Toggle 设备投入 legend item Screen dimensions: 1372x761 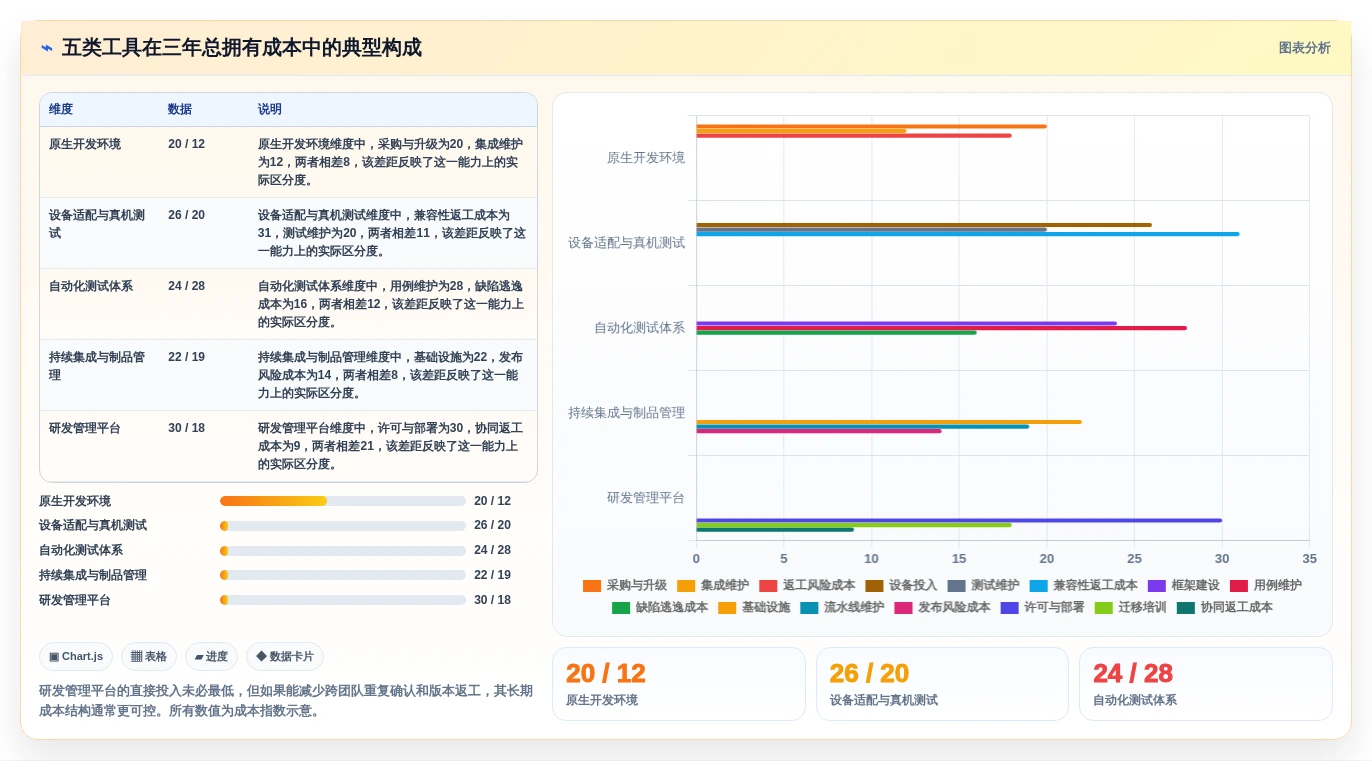pos(901,585)
